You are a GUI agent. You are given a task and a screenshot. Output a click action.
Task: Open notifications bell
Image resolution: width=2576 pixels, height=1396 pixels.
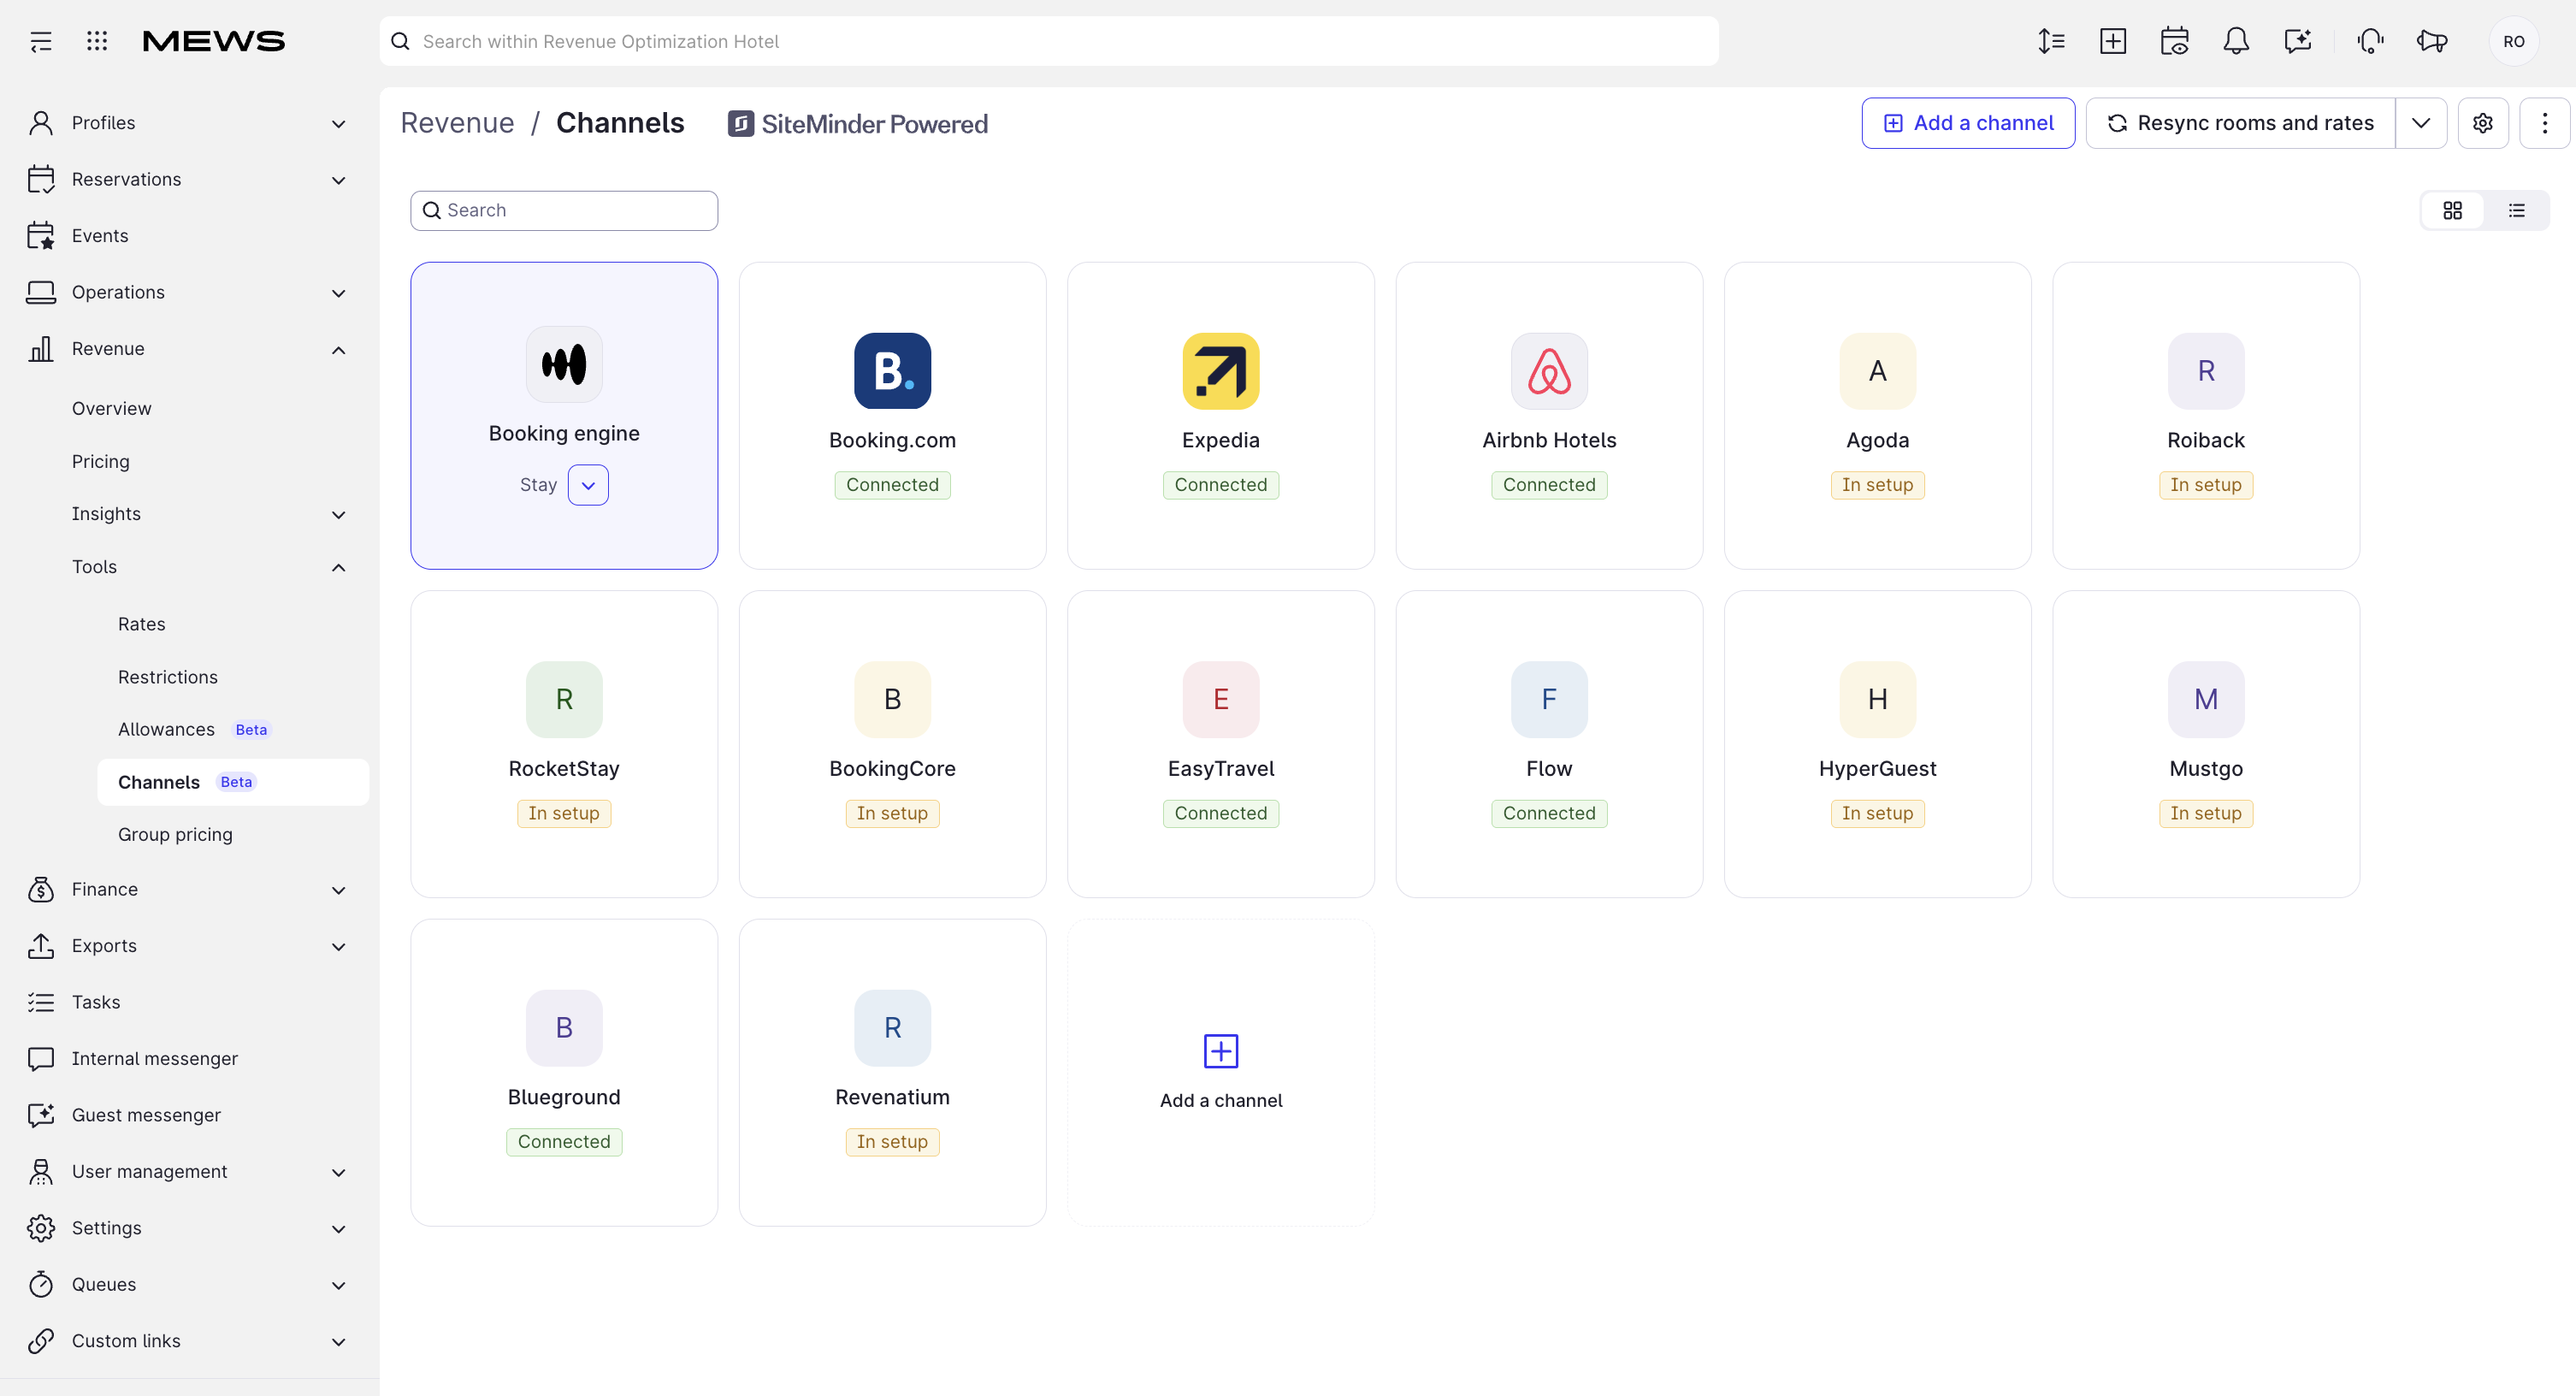click(2236, 41)
